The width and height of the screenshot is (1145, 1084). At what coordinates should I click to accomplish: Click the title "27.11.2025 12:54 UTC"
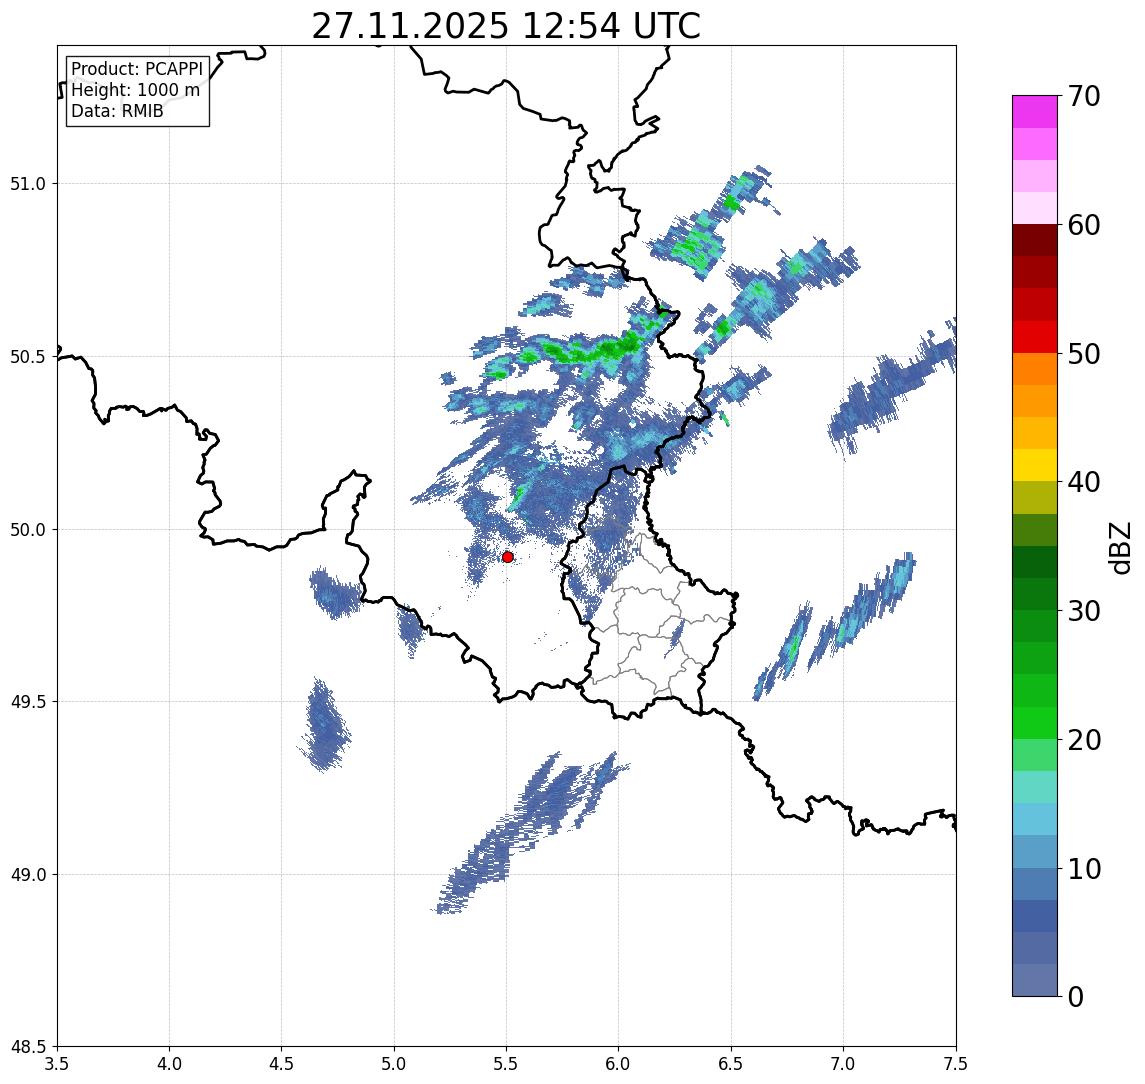point(506,26)
